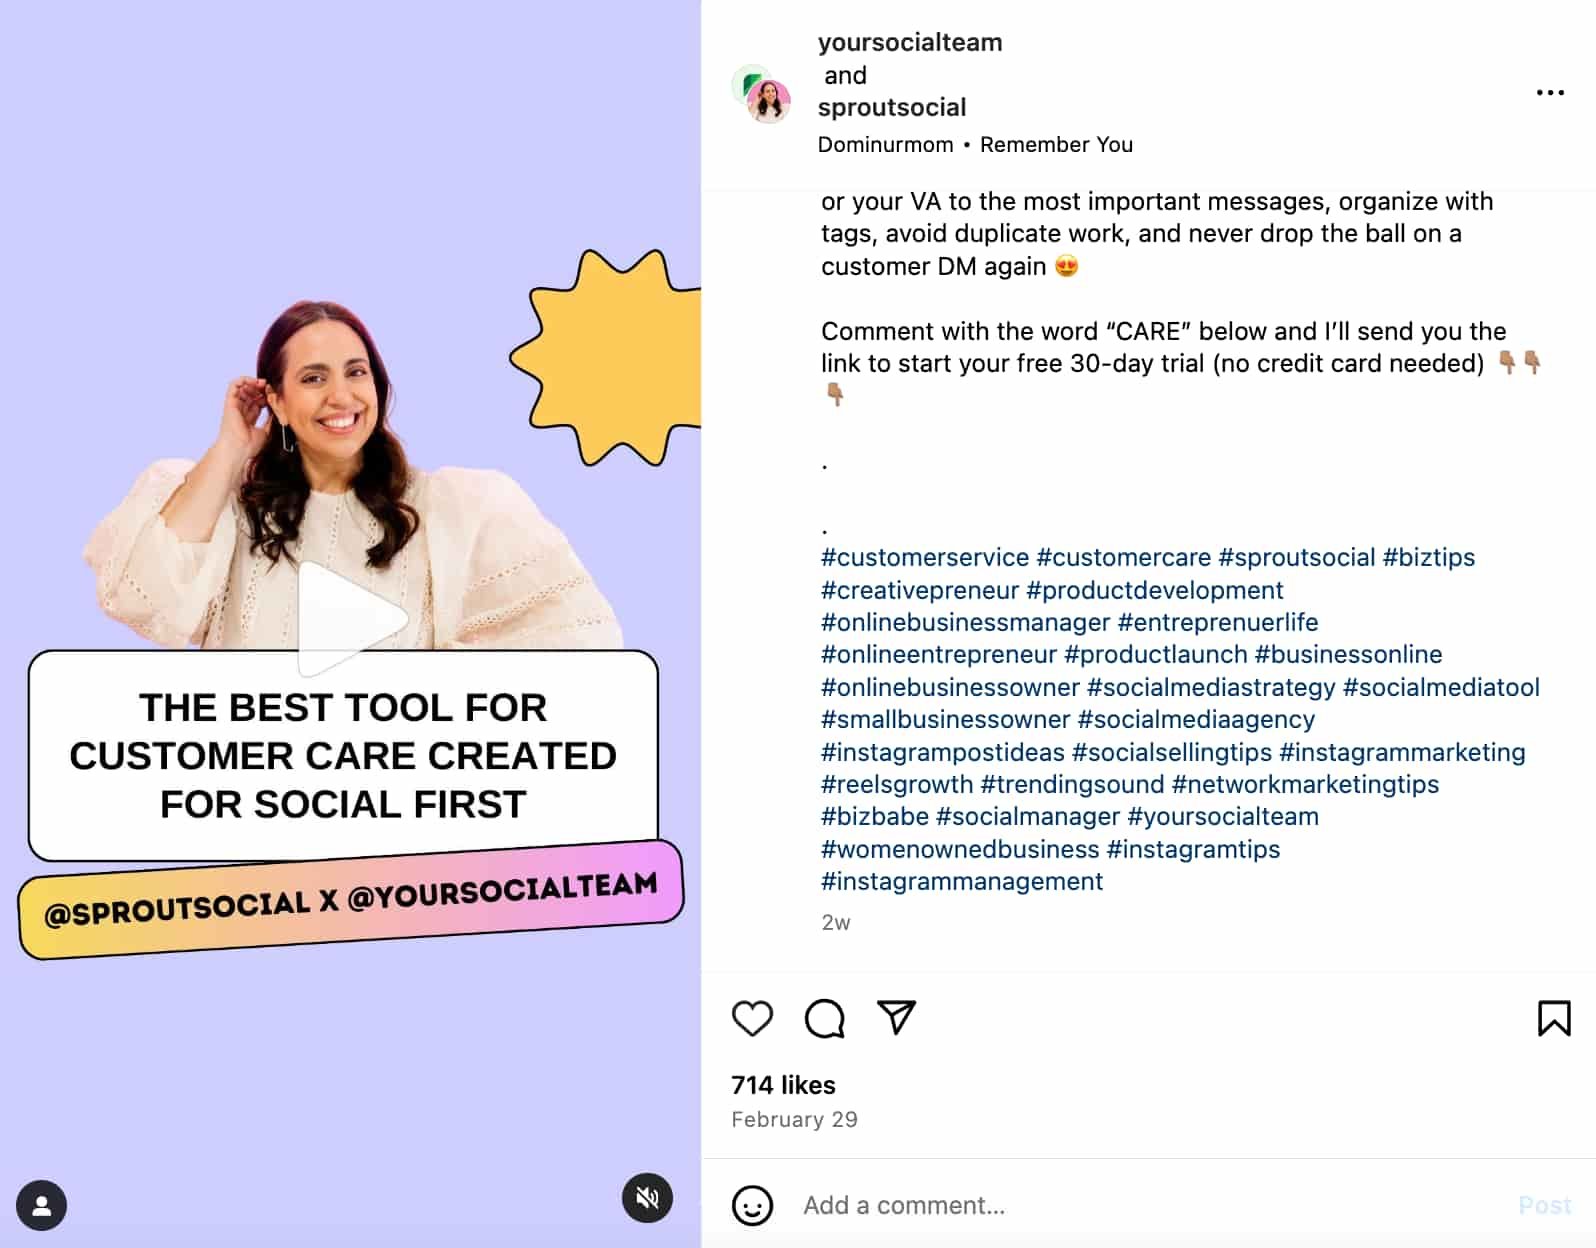
Task: Open the yoursocialteam profile link
Action: tap(909, 43)
